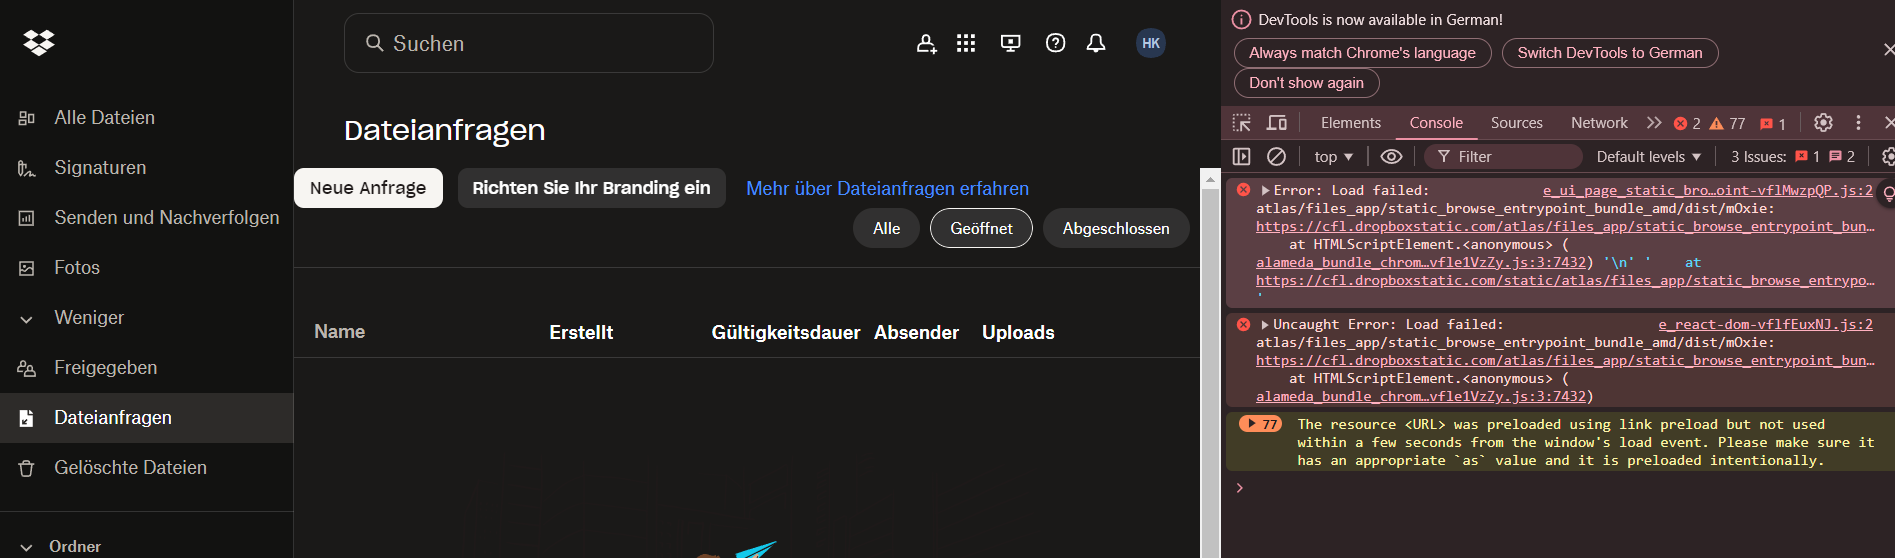Image resolution: width=1895 pixels, height=558 pixels.
Task: Switch to DevTools Console tab
Action: (1436, 123)
